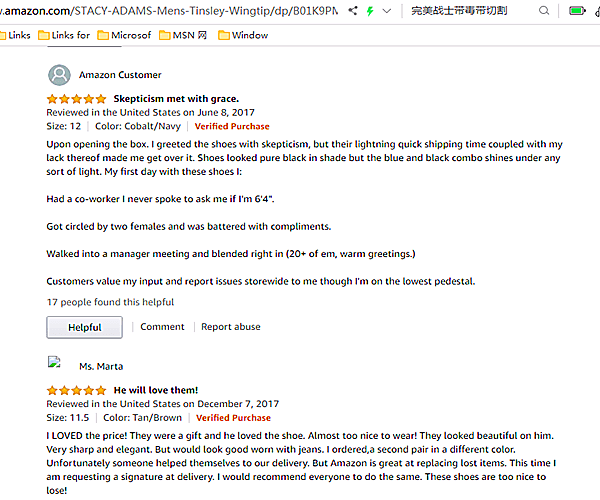Click the Helpful button
Viewport: 600px width, 500px height.
(84, 327)
